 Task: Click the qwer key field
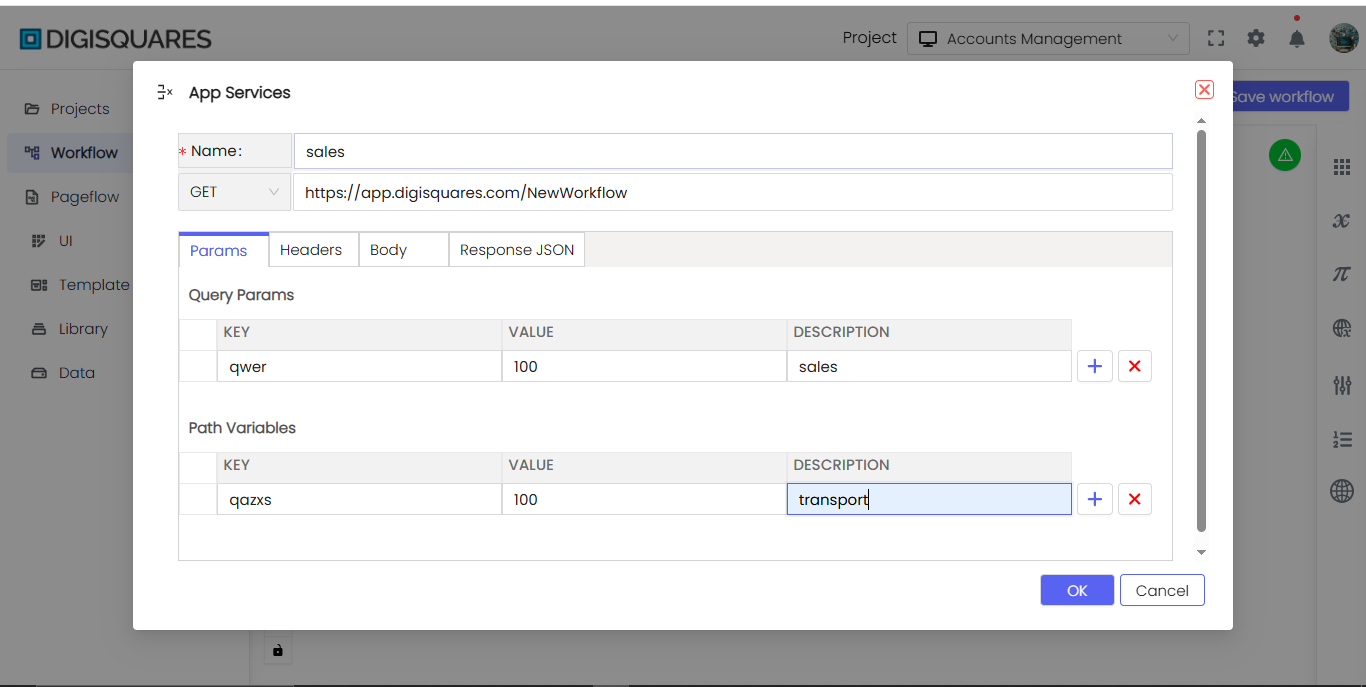359,366
